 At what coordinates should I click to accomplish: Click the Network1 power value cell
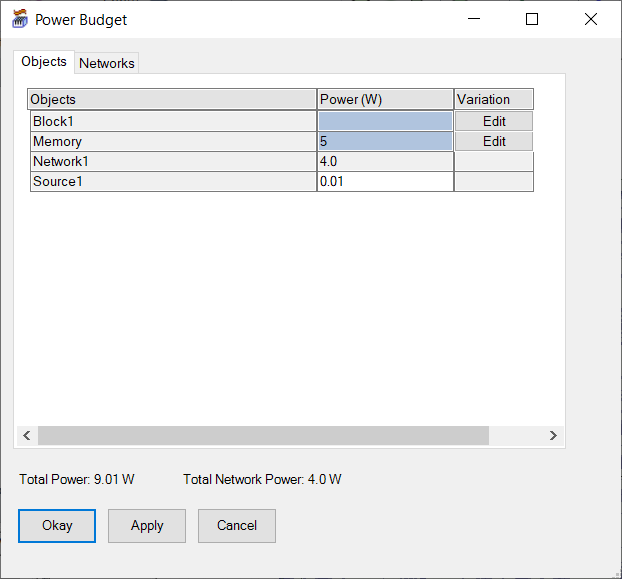(x=385, y=161)
